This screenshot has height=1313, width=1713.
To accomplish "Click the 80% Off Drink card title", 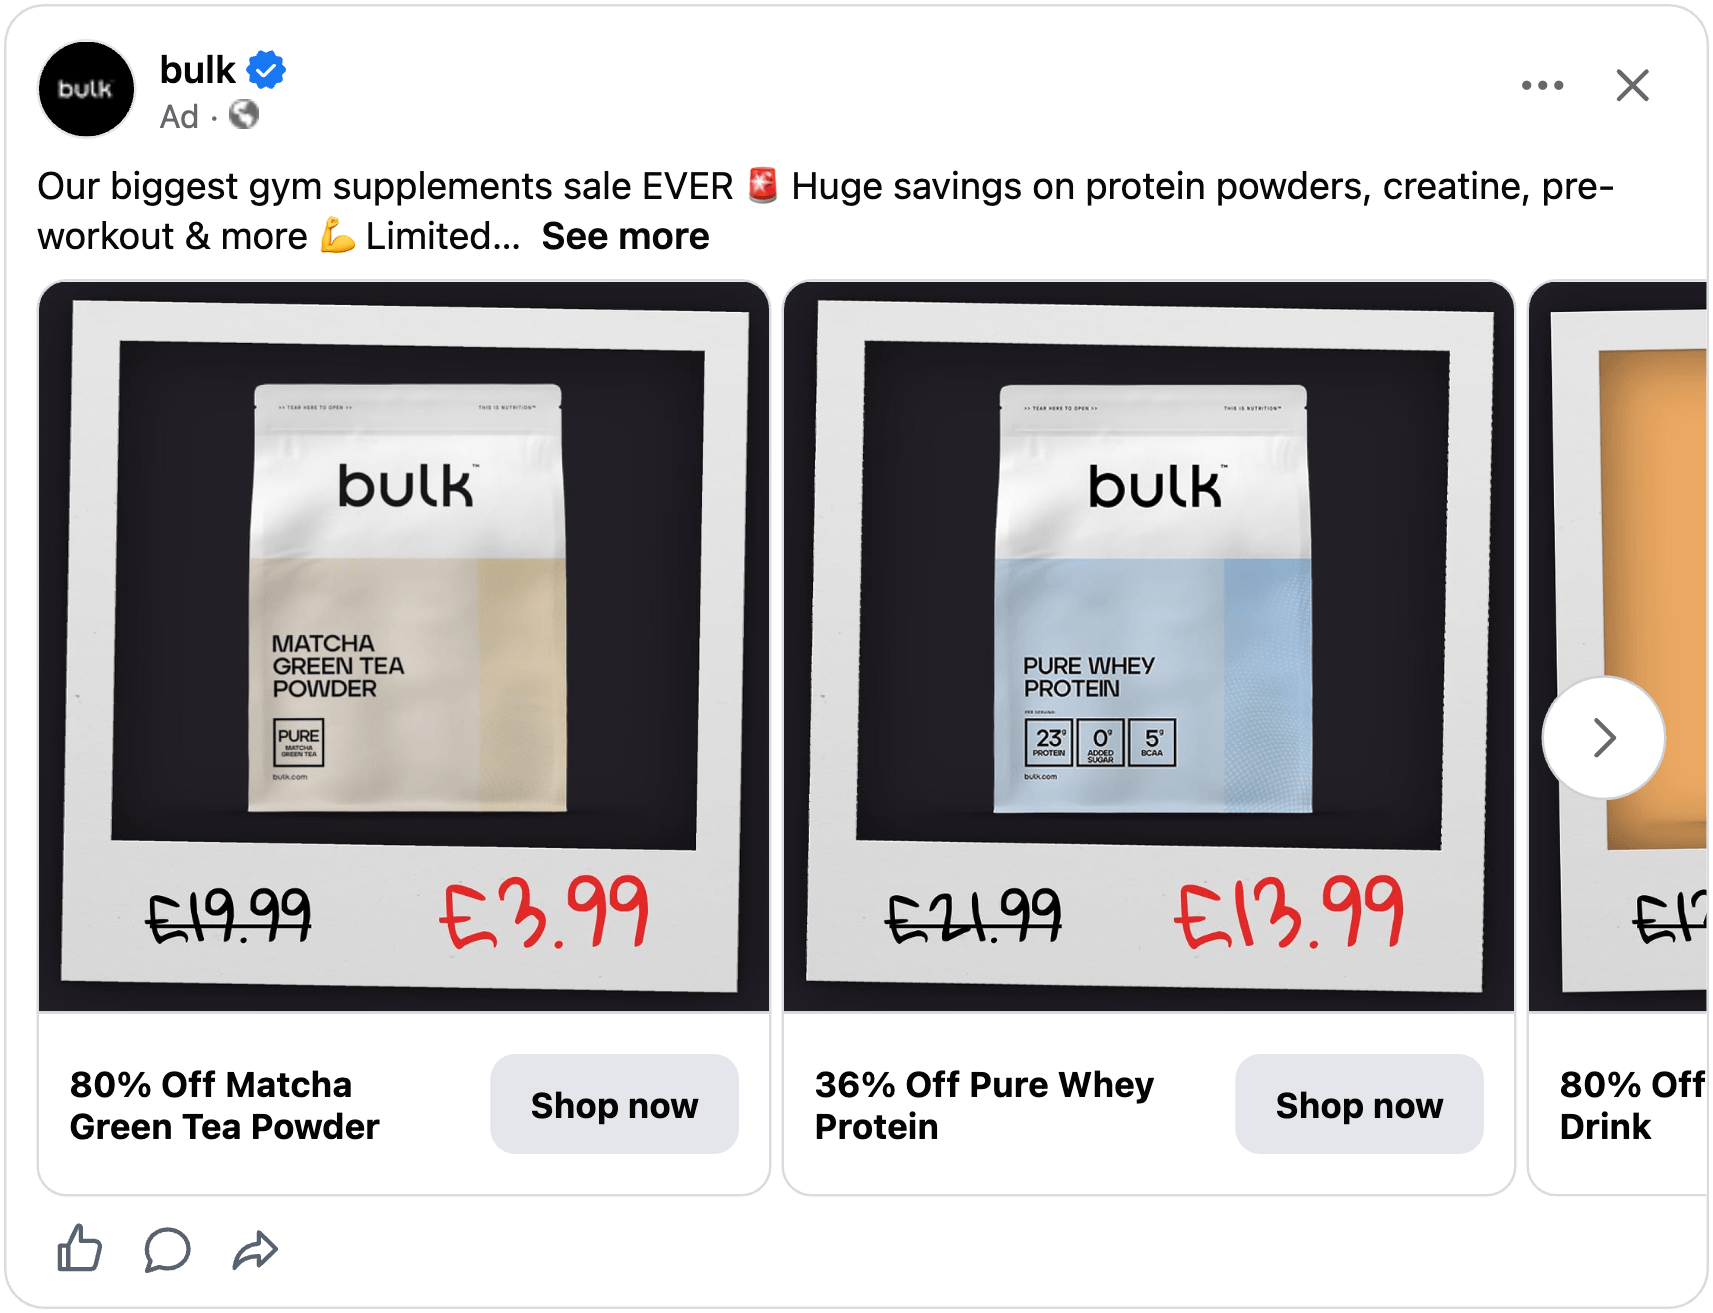I will [1632, 1105].
